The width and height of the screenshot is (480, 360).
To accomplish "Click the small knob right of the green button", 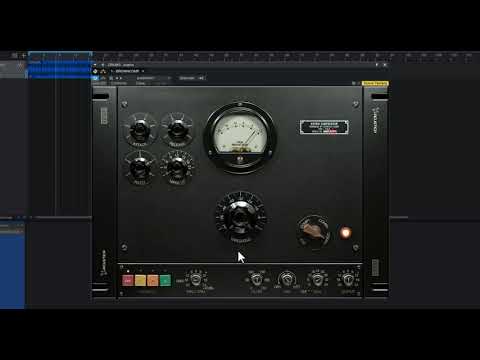I will (x=196, y=279).
